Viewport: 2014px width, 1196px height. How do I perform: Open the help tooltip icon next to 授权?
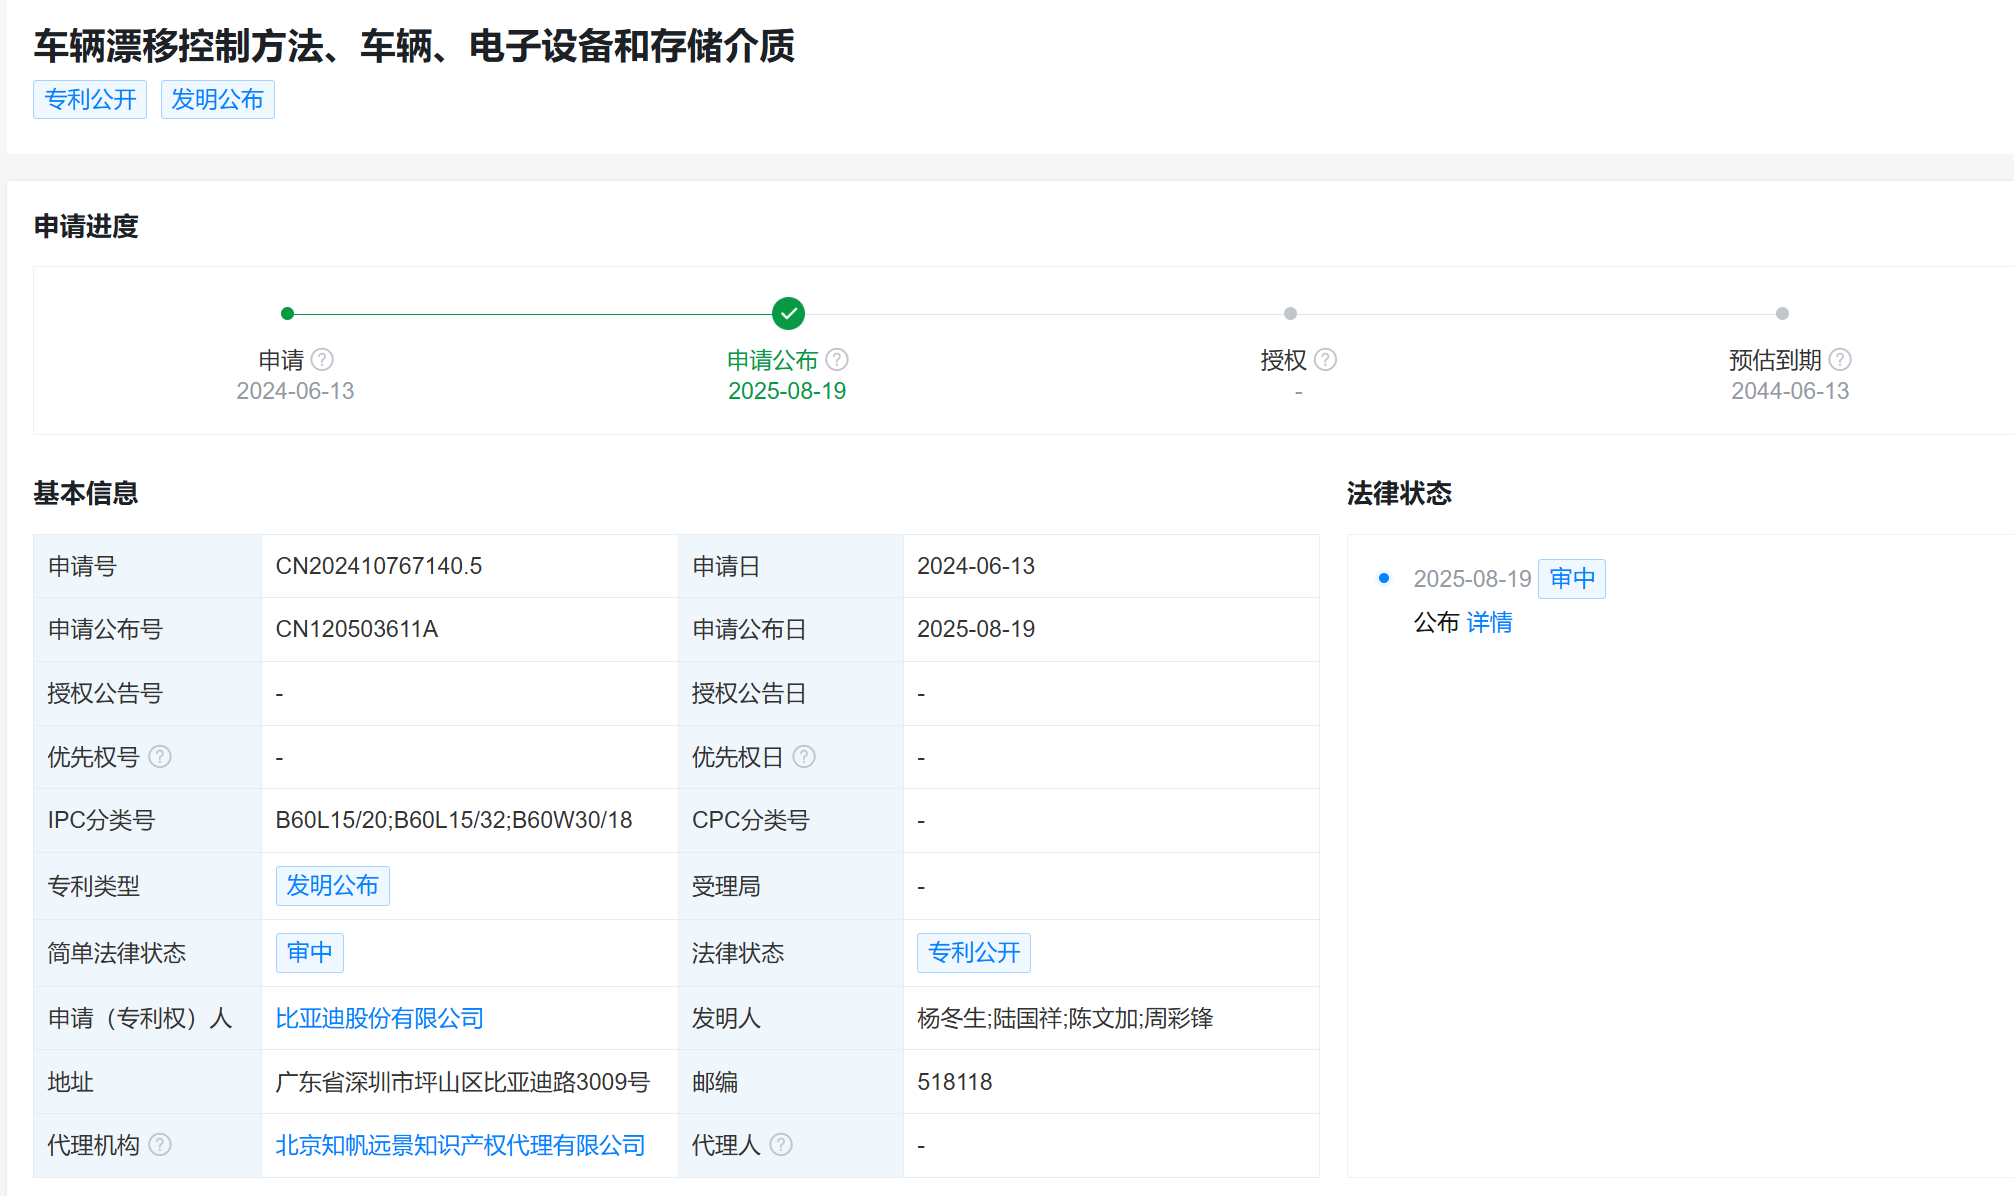1327,359
